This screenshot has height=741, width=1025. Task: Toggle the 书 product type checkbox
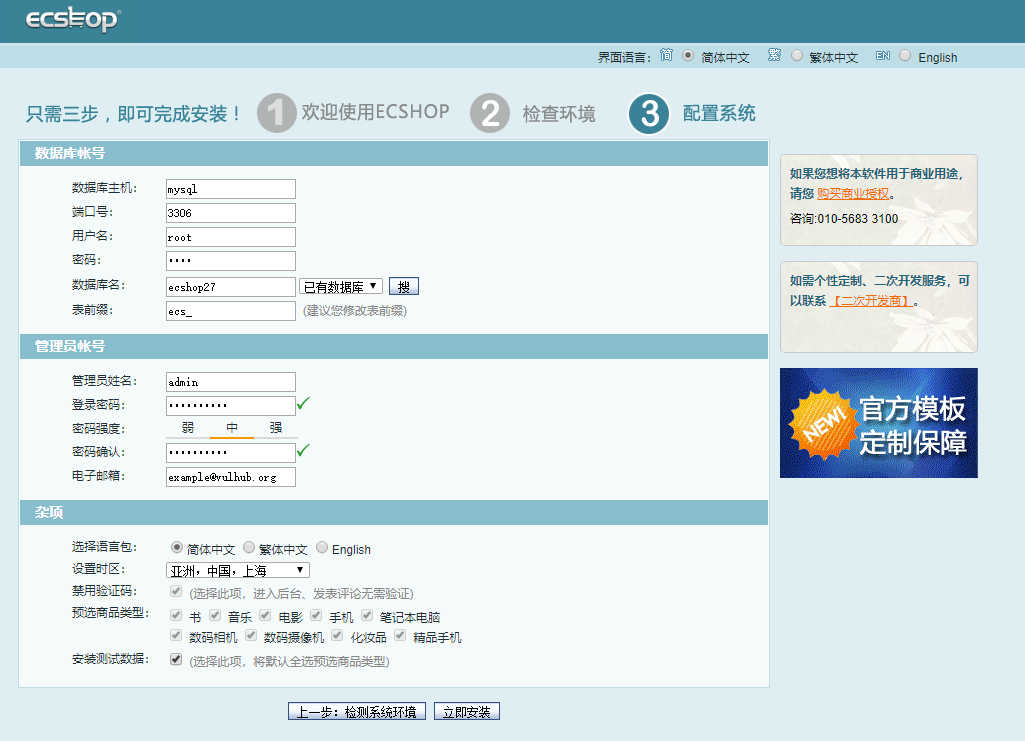pyautogui.click(x=176, y=615)
